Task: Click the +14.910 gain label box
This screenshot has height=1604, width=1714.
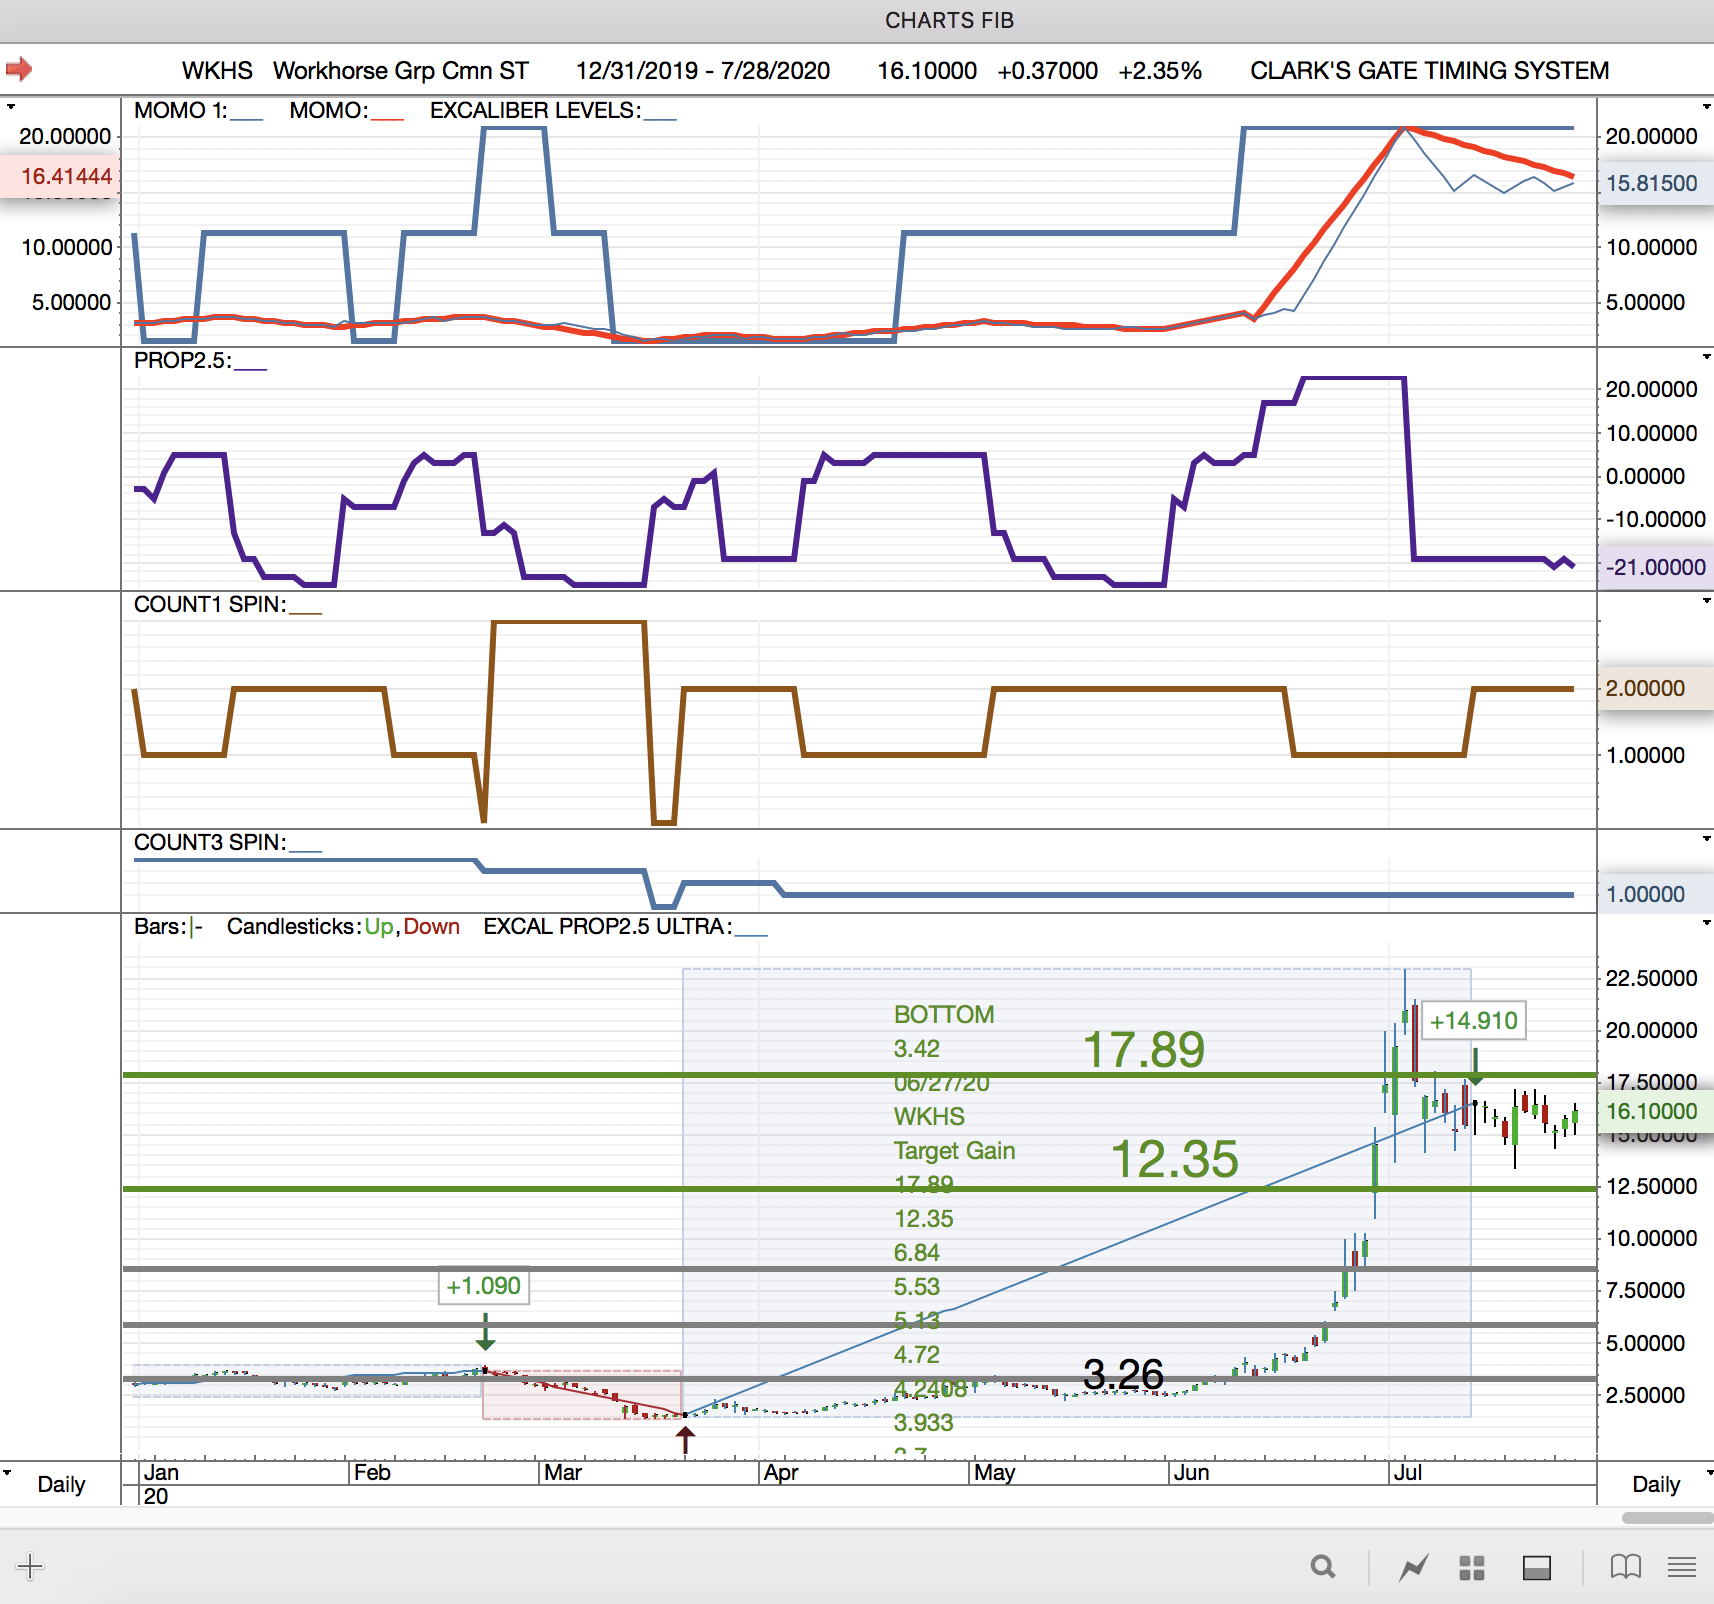Action: point(1473,1021)
